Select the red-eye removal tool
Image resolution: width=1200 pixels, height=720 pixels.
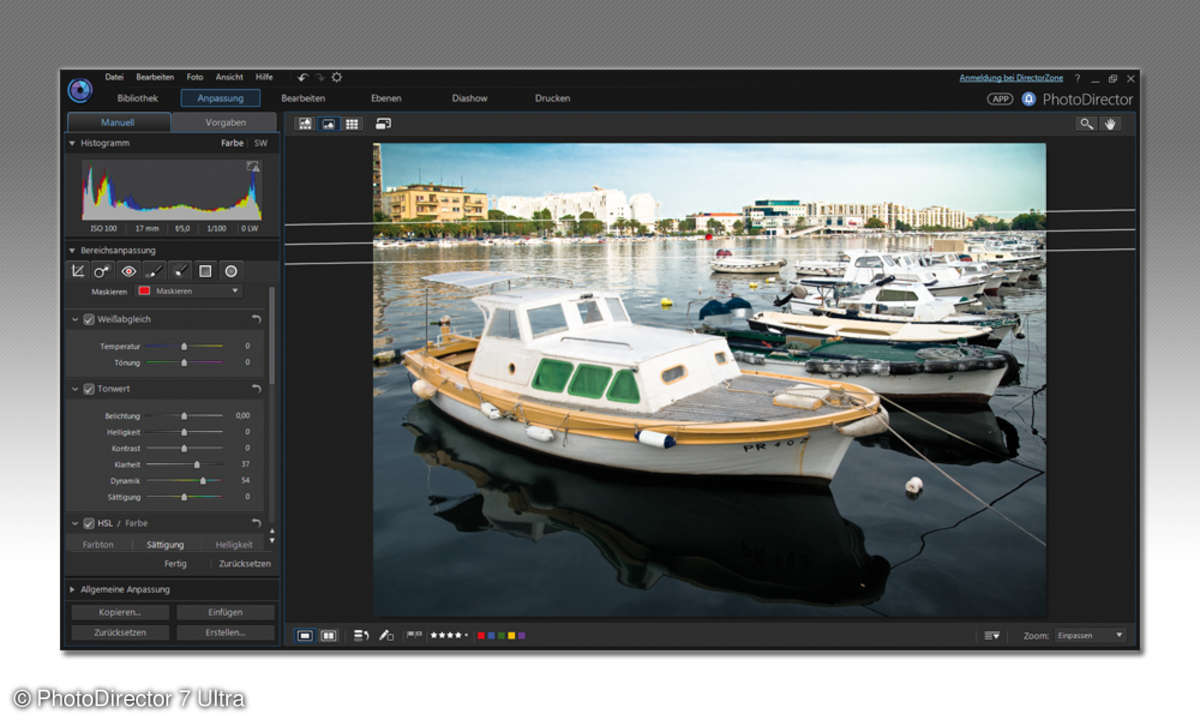[x=129, y=271]
